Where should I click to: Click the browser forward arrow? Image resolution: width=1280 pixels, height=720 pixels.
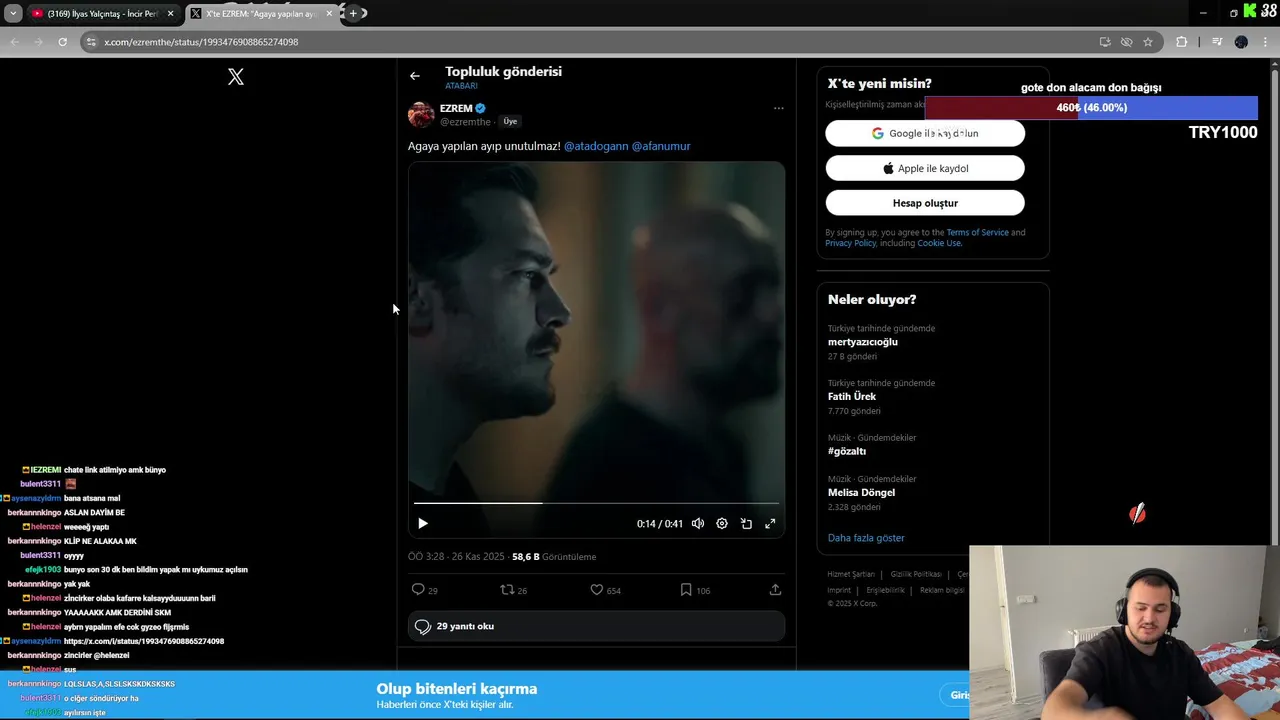pyautogui.click(x=38, y=42)
